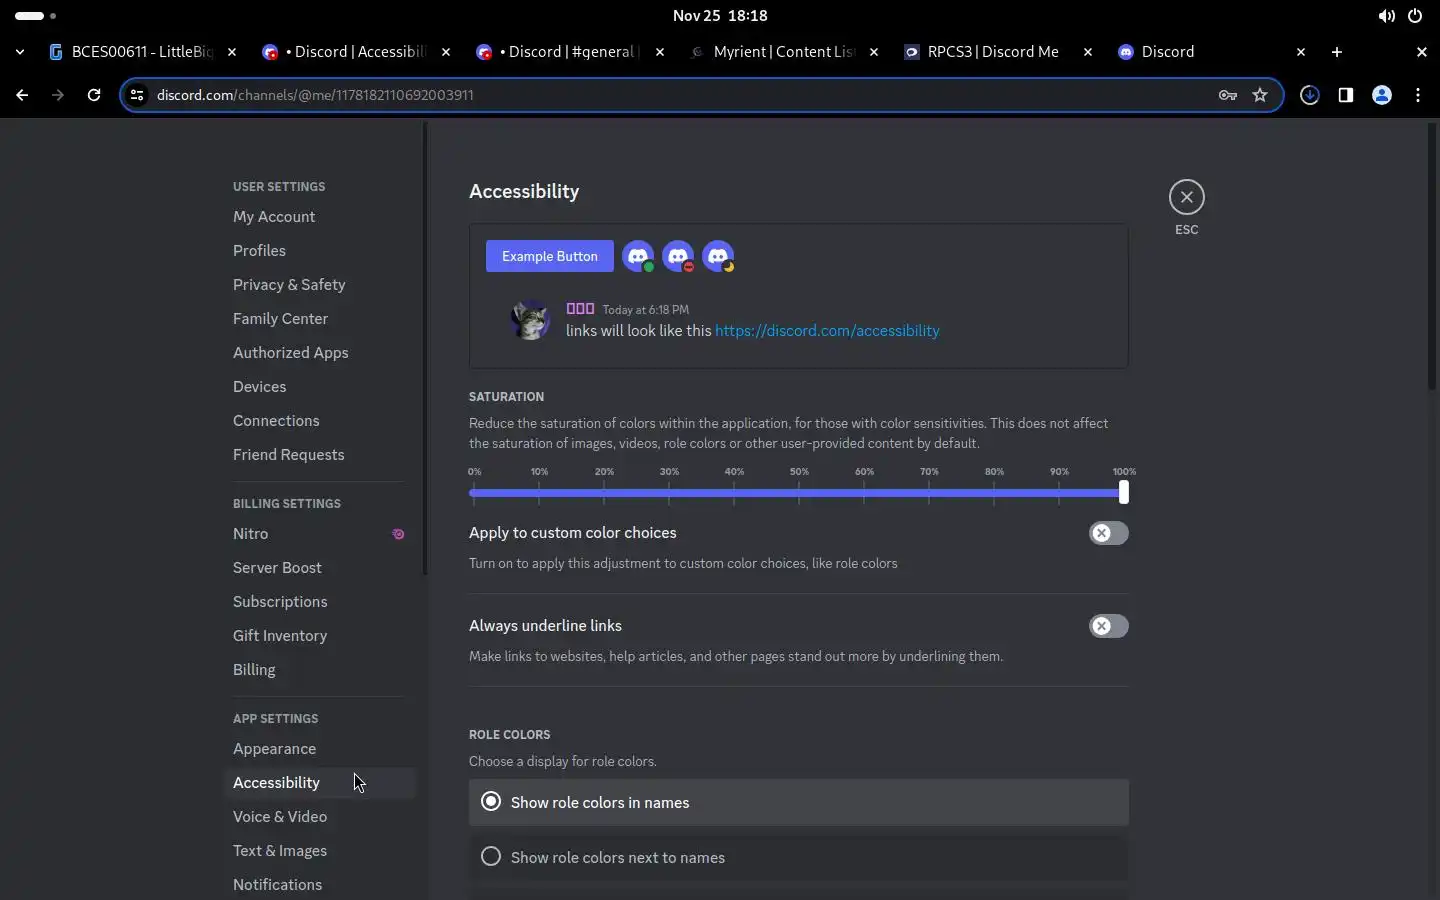Open a new browser tab with plus
This screenshot has width=1440, height=900.
click(x=1337, y=52)
